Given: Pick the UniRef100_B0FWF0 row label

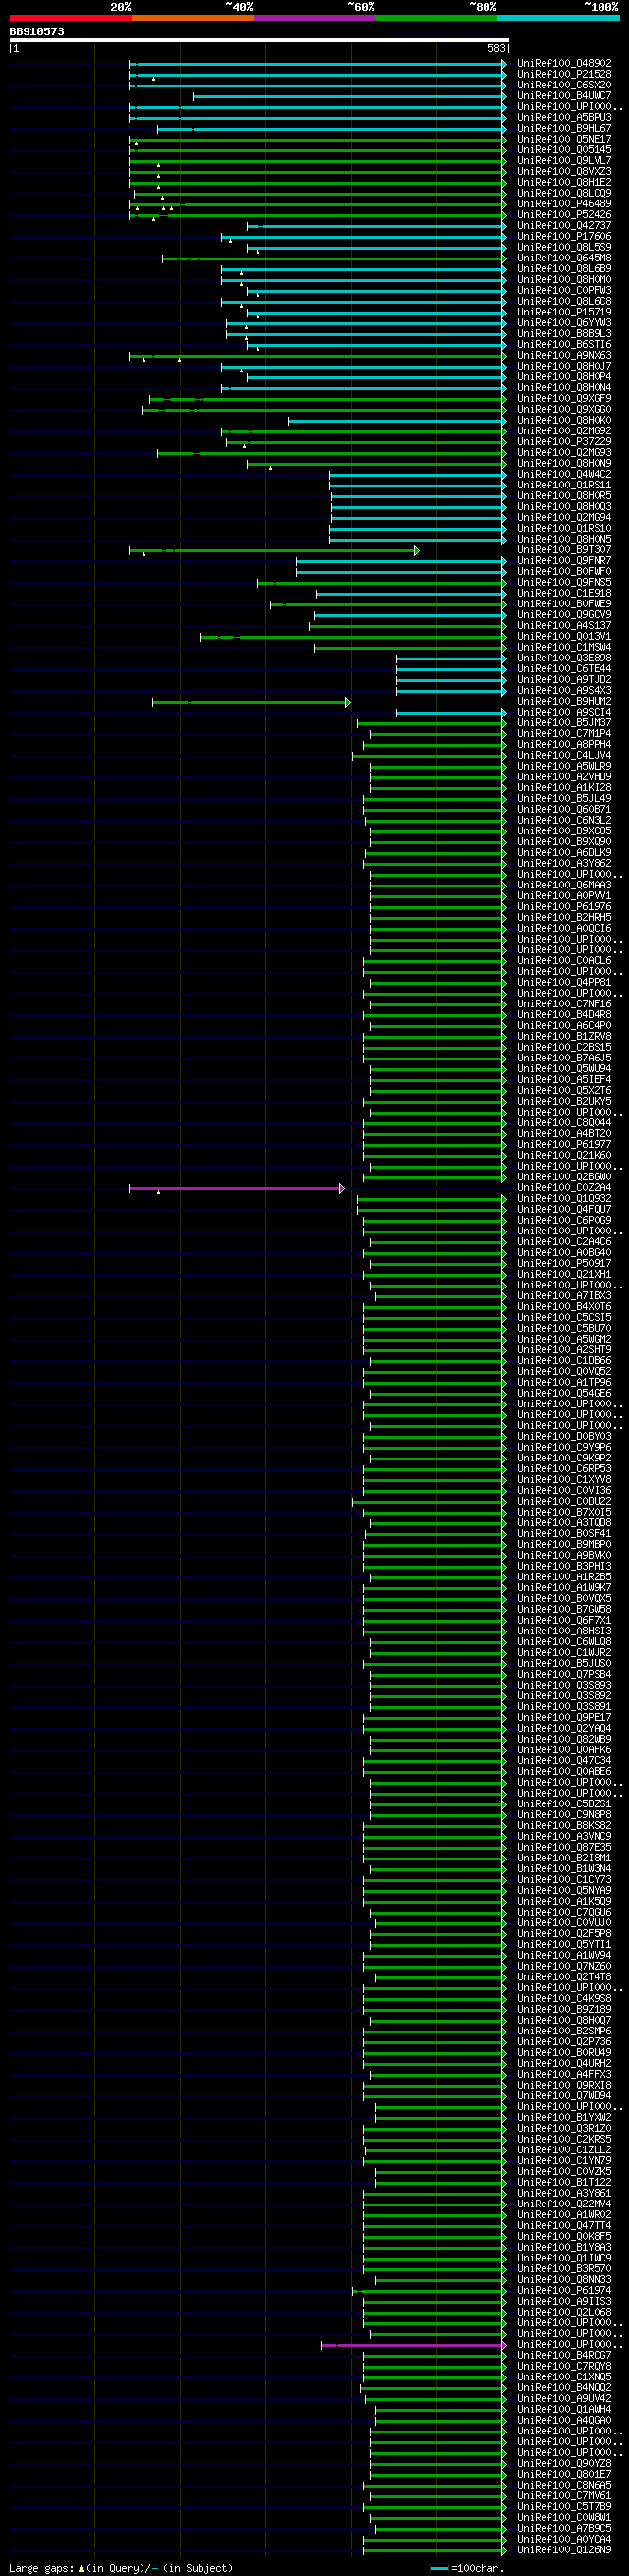Looking at the screenshot, I should [x=564, y=572].
